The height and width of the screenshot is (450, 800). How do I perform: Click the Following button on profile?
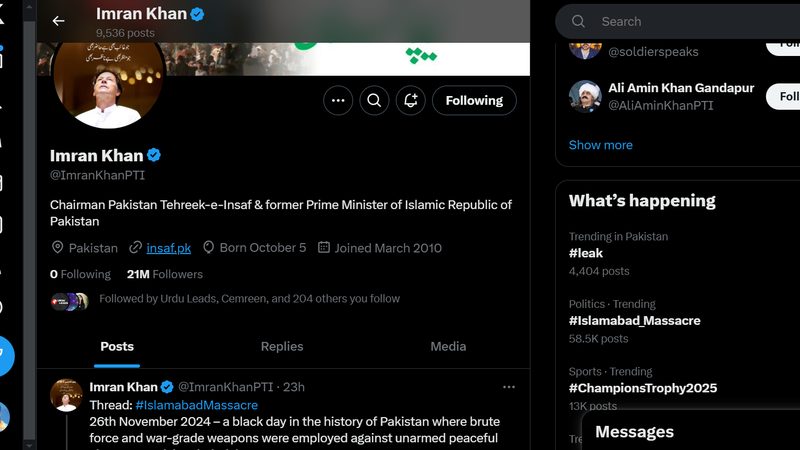click(474, 101)
